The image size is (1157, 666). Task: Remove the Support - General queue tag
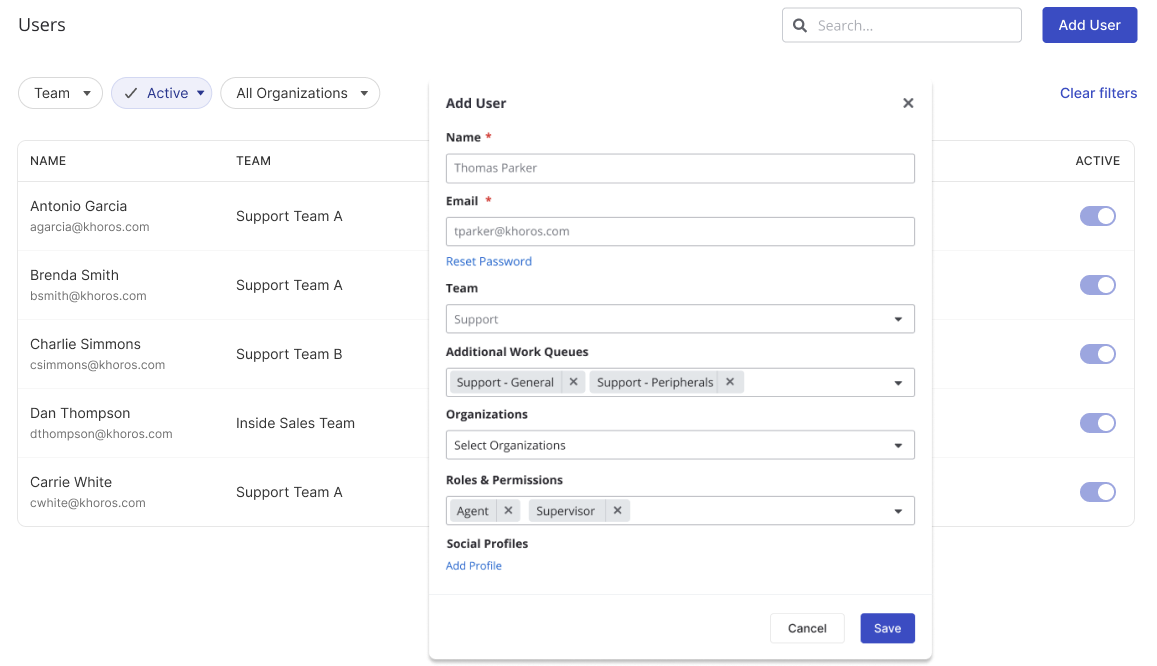(x=573, y=382)
